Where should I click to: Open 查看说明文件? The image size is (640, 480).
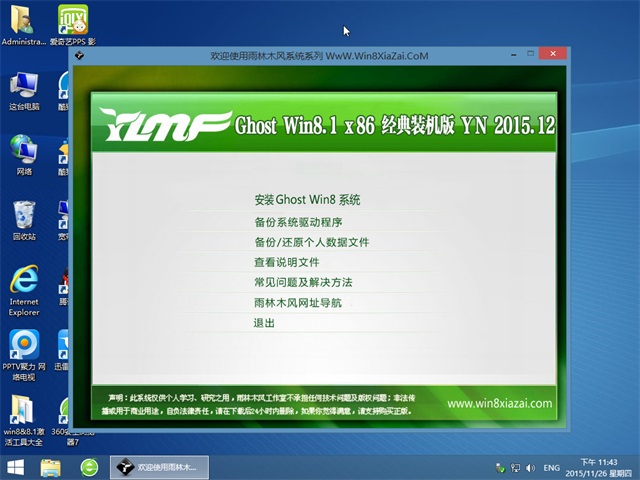[x=287, y=262]
